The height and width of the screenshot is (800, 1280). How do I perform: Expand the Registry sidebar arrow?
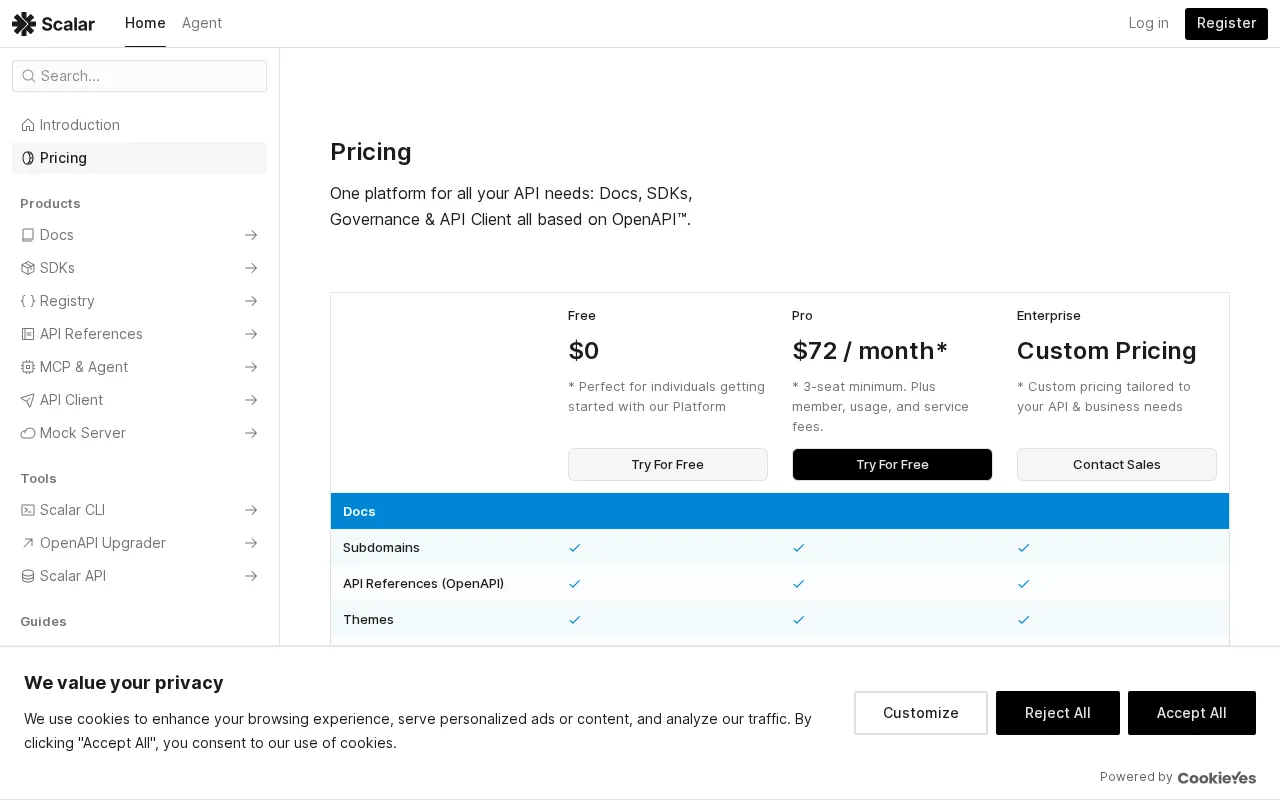(251, 301)
